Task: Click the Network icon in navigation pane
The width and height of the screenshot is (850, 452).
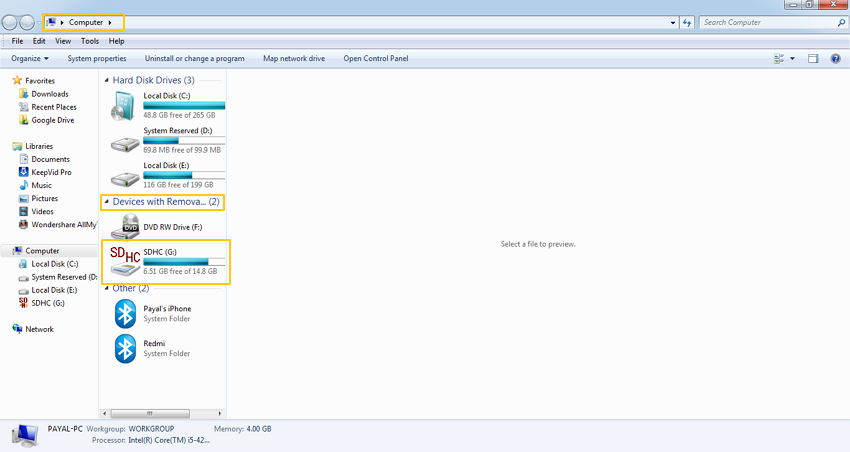Action: coord(17,329)
